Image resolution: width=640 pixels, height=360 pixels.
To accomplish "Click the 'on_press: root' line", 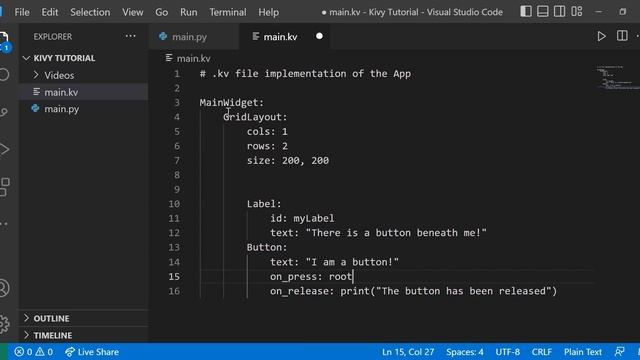I will click(311, 277).
